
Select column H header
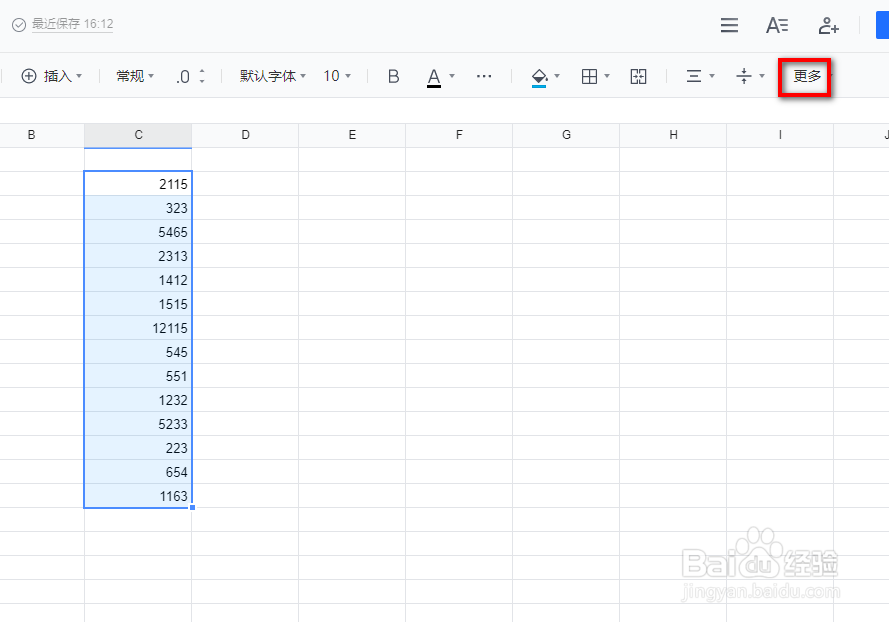pyautogui.click(x=673, y=135)
